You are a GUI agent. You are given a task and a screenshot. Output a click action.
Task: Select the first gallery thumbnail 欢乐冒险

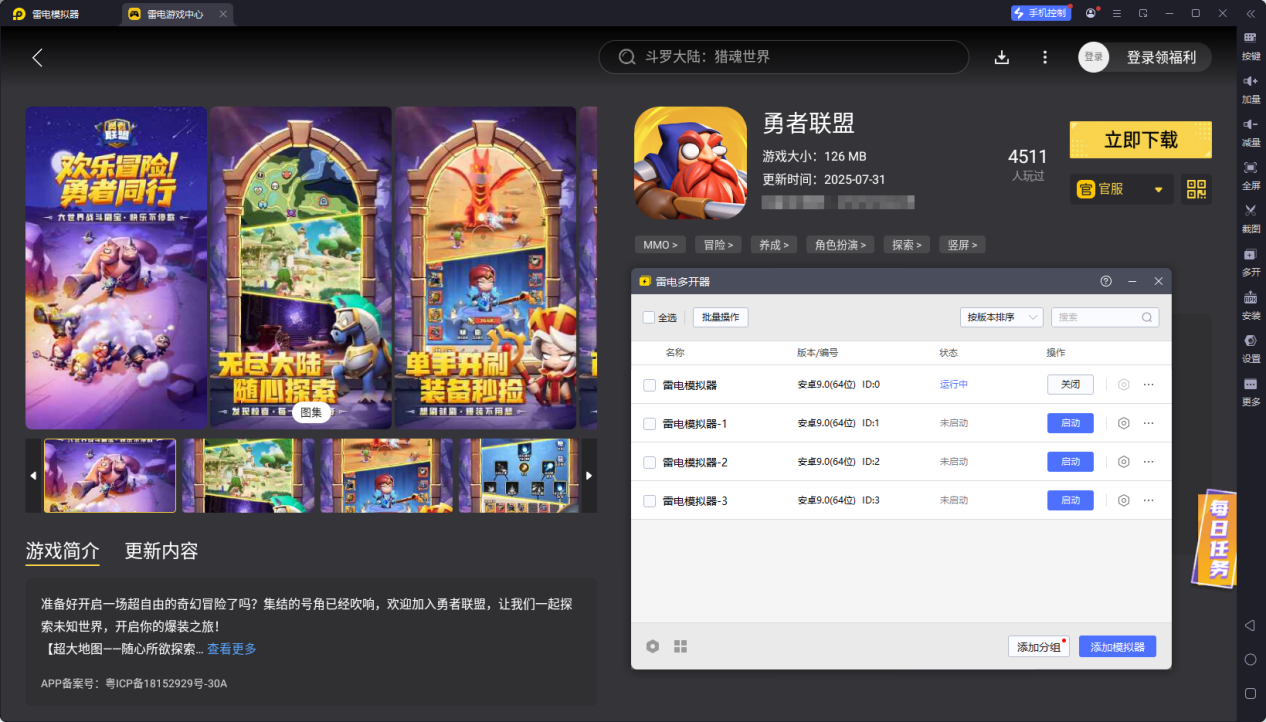tap(110, 475)
